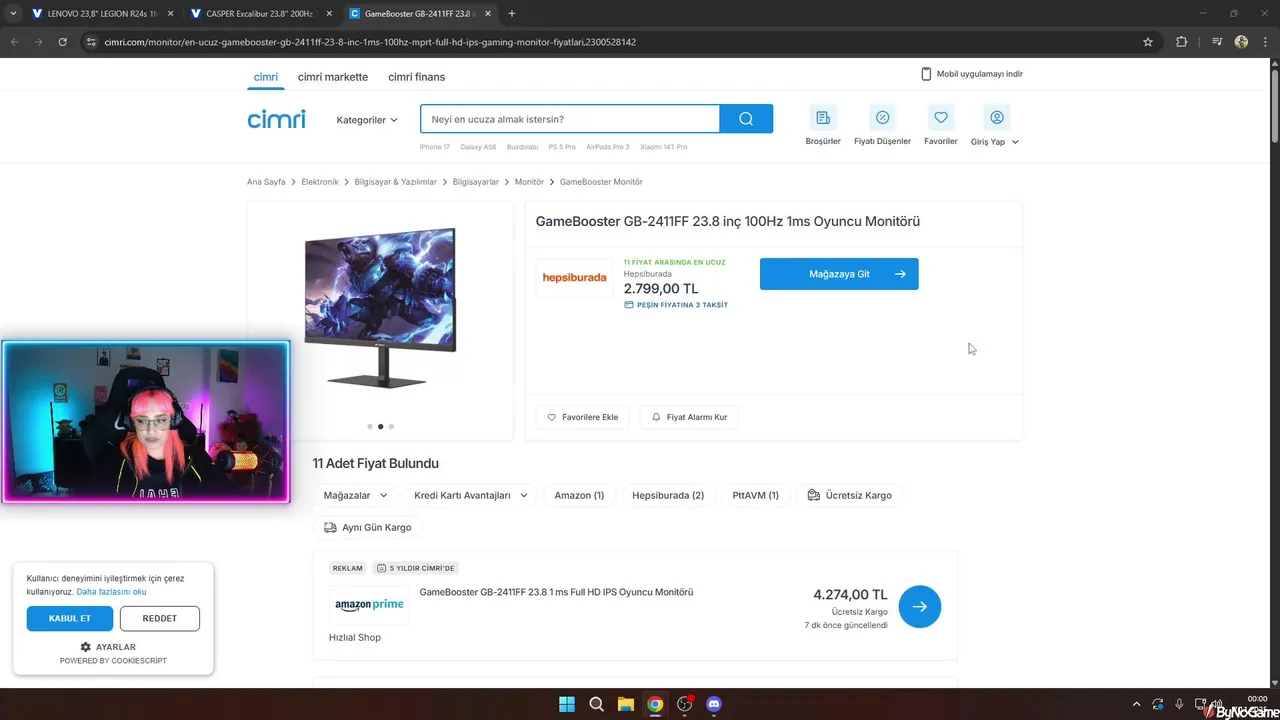1280x720 pixels.
Task: Click the product search input field
Action: pos(570,119)
